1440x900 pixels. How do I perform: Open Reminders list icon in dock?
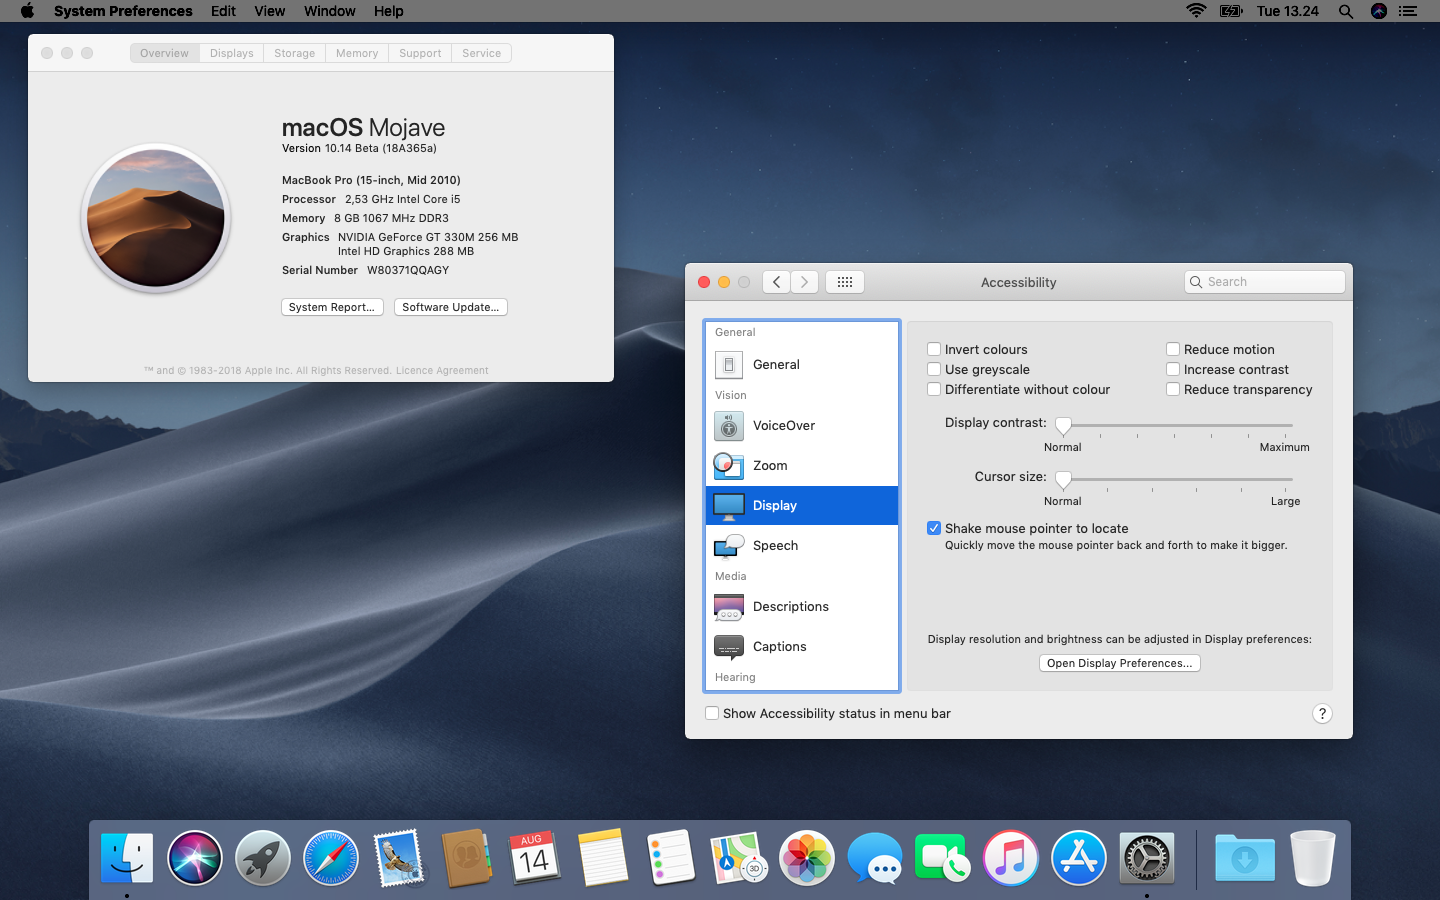pos(671,858)
